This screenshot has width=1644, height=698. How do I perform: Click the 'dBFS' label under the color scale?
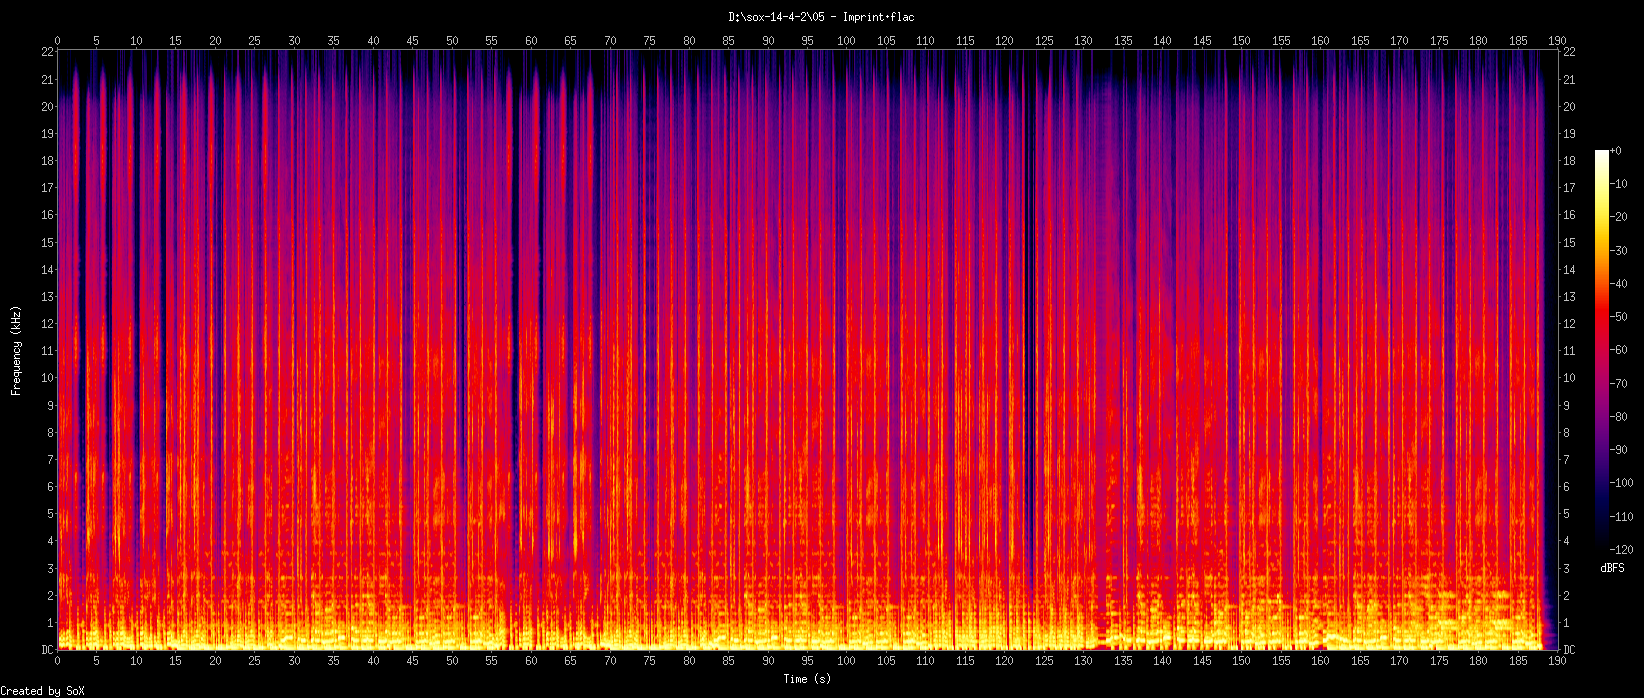(1612, 568)
